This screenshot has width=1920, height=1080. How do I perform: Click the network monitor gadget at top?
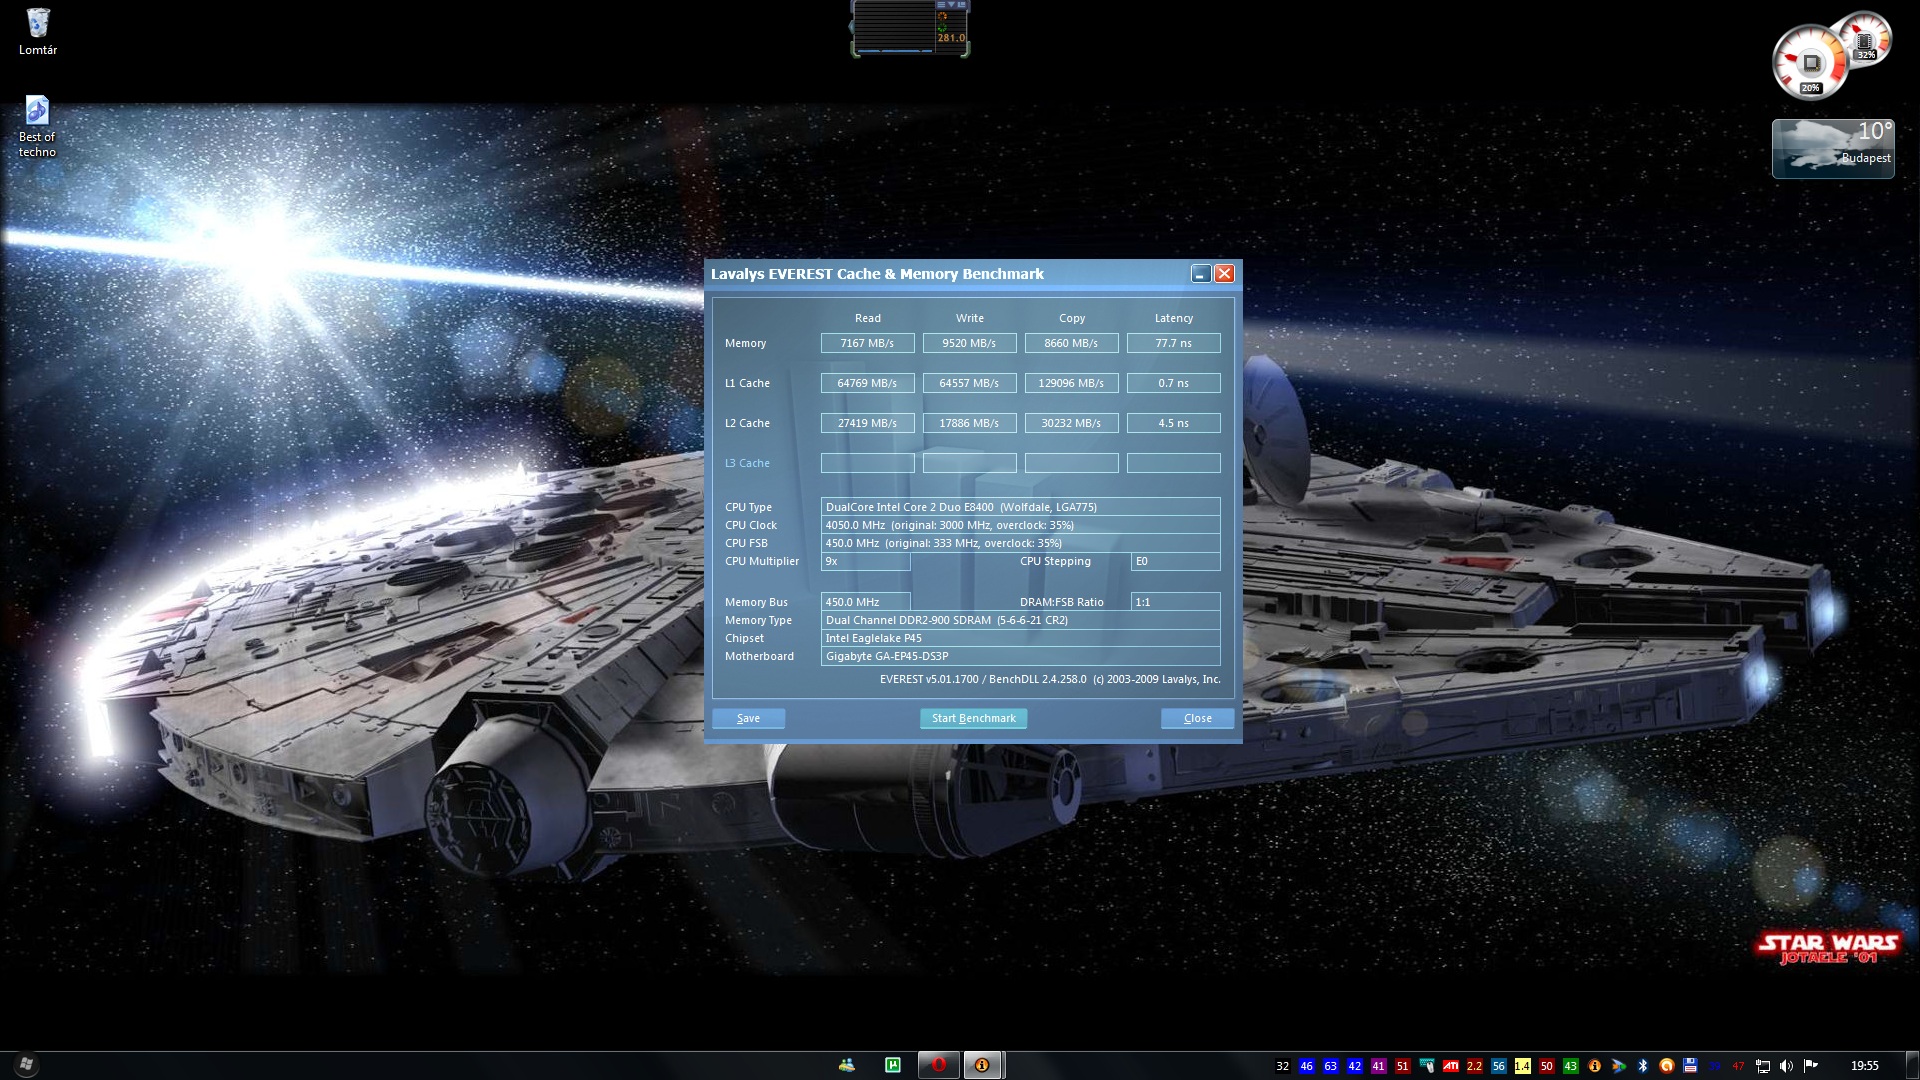coord(909,29)
